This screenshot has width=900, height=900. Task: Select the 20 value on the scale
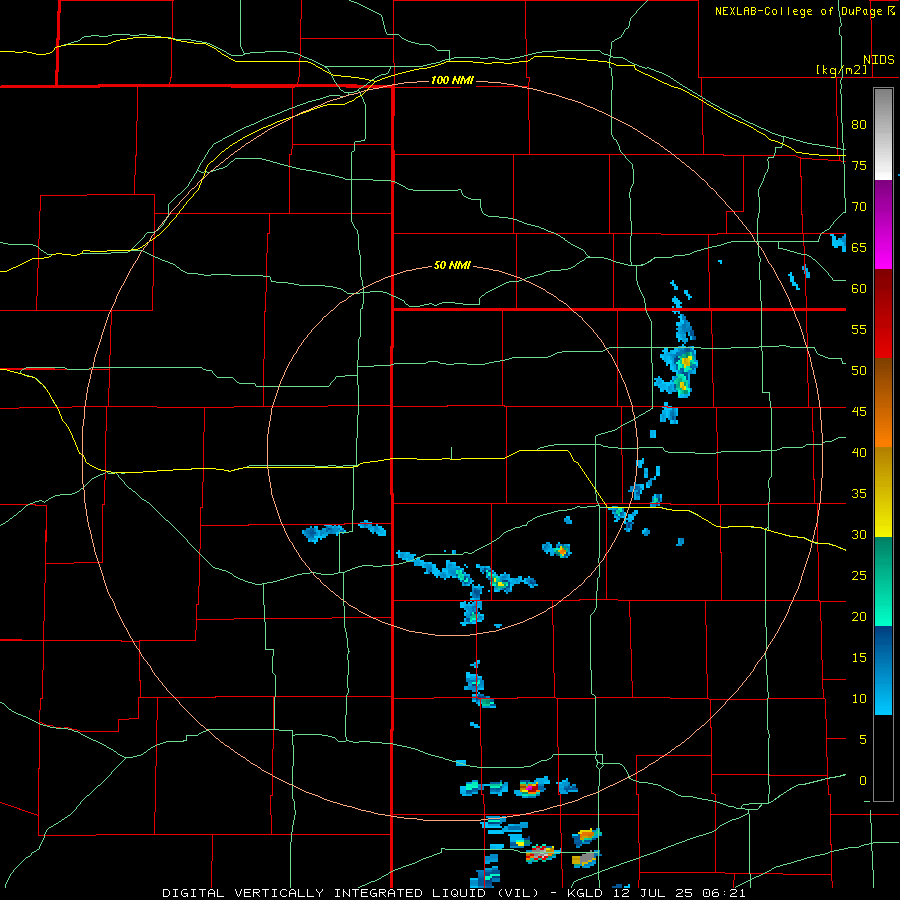859,617
